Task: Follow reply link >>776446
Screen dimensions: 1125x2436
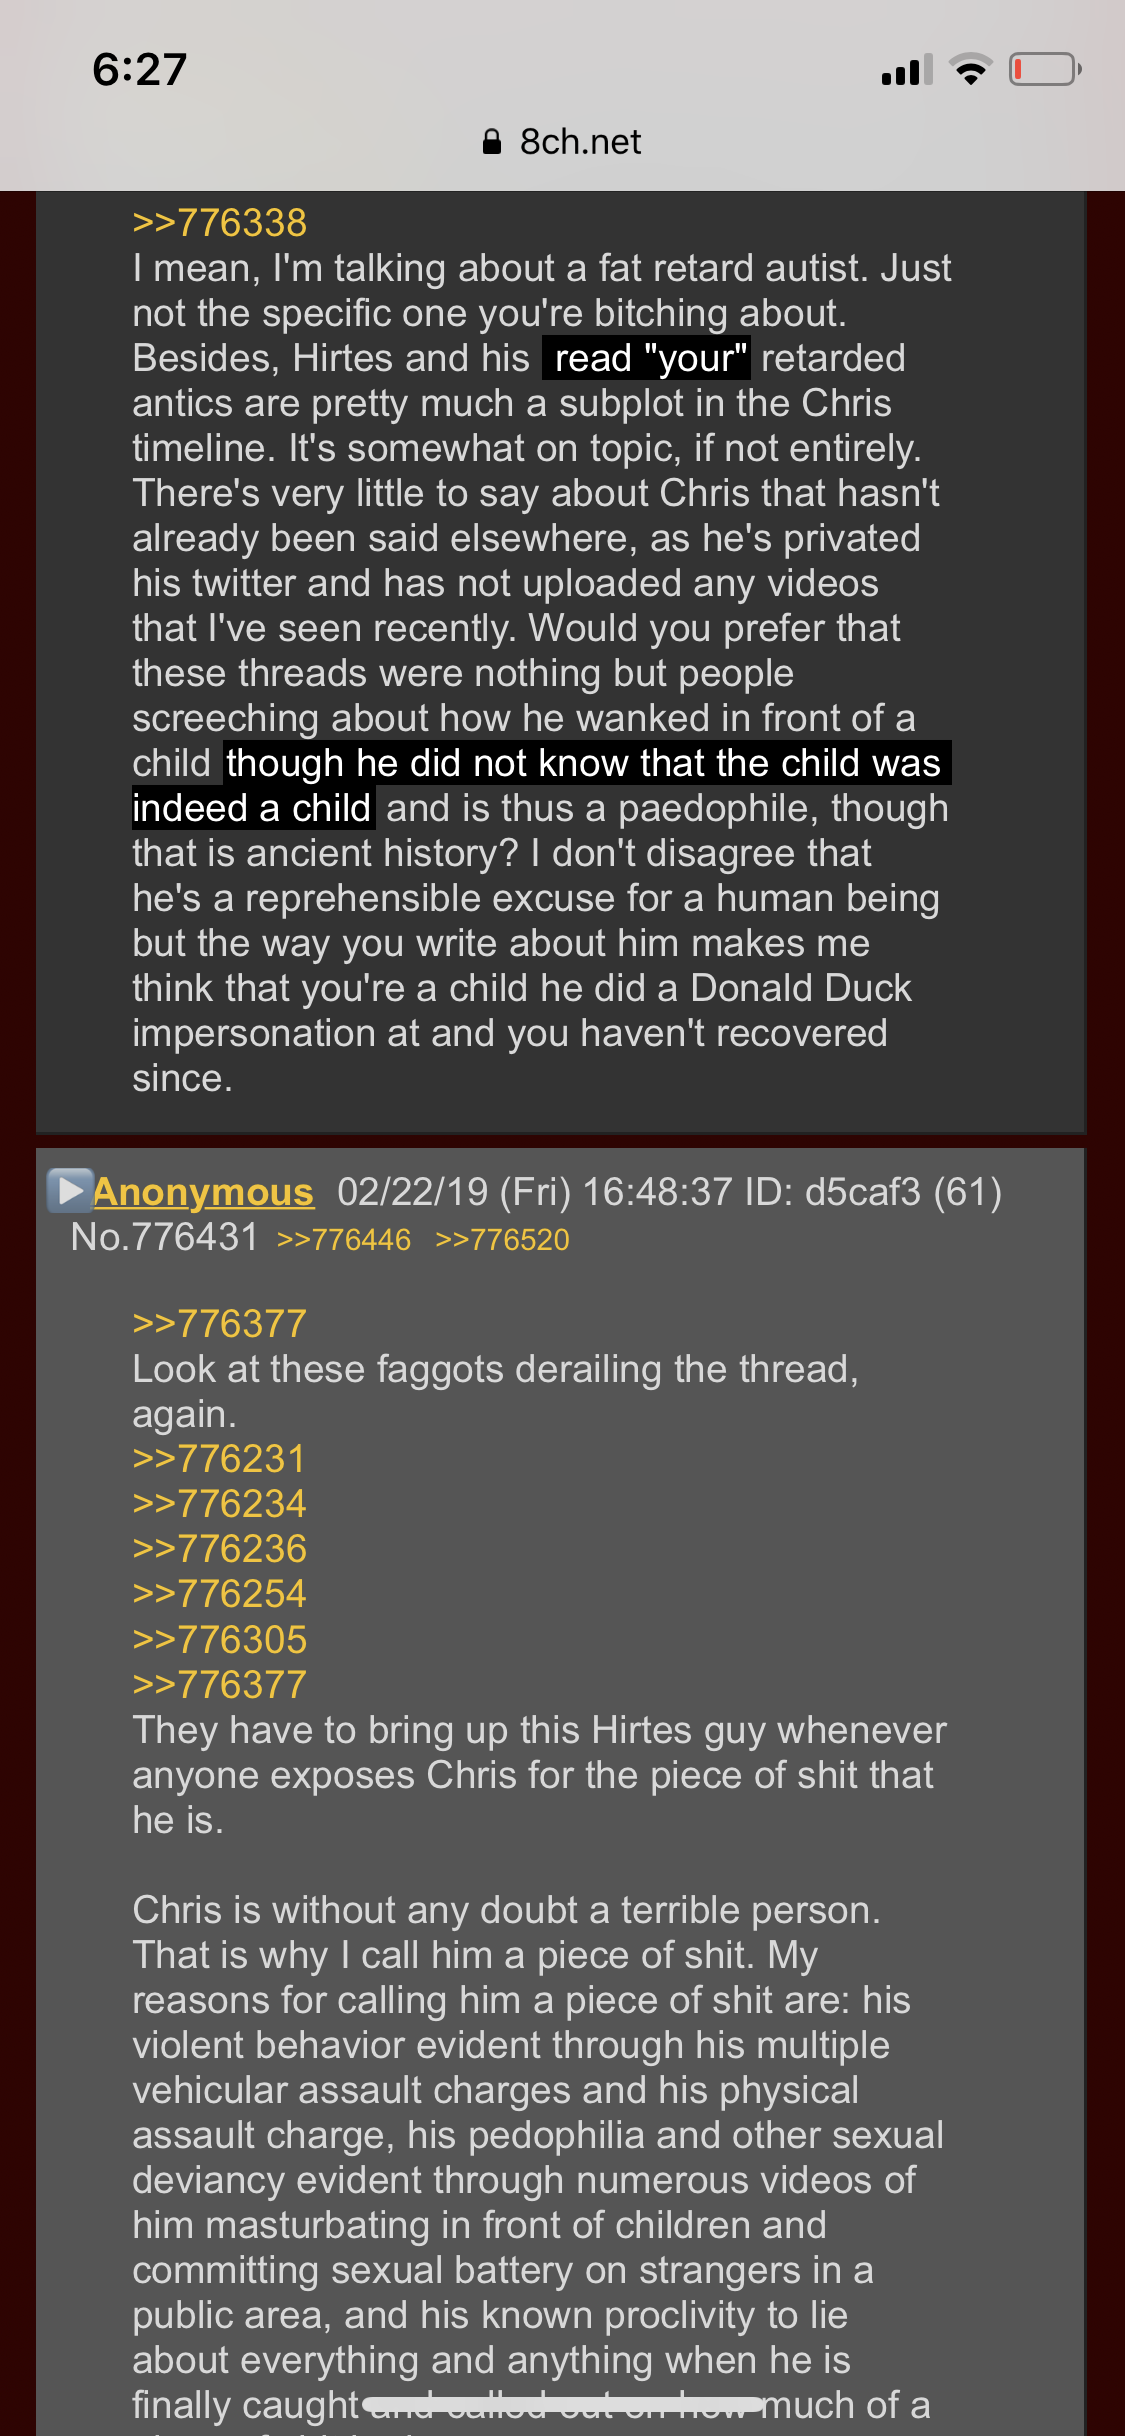Action: pos(343,1240)
